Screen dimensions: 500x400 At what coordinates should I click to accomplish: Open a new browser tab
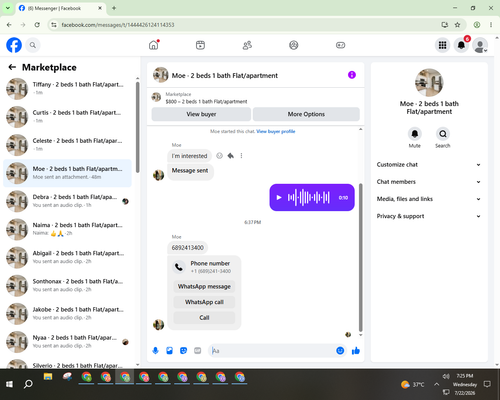coord(114,8)
